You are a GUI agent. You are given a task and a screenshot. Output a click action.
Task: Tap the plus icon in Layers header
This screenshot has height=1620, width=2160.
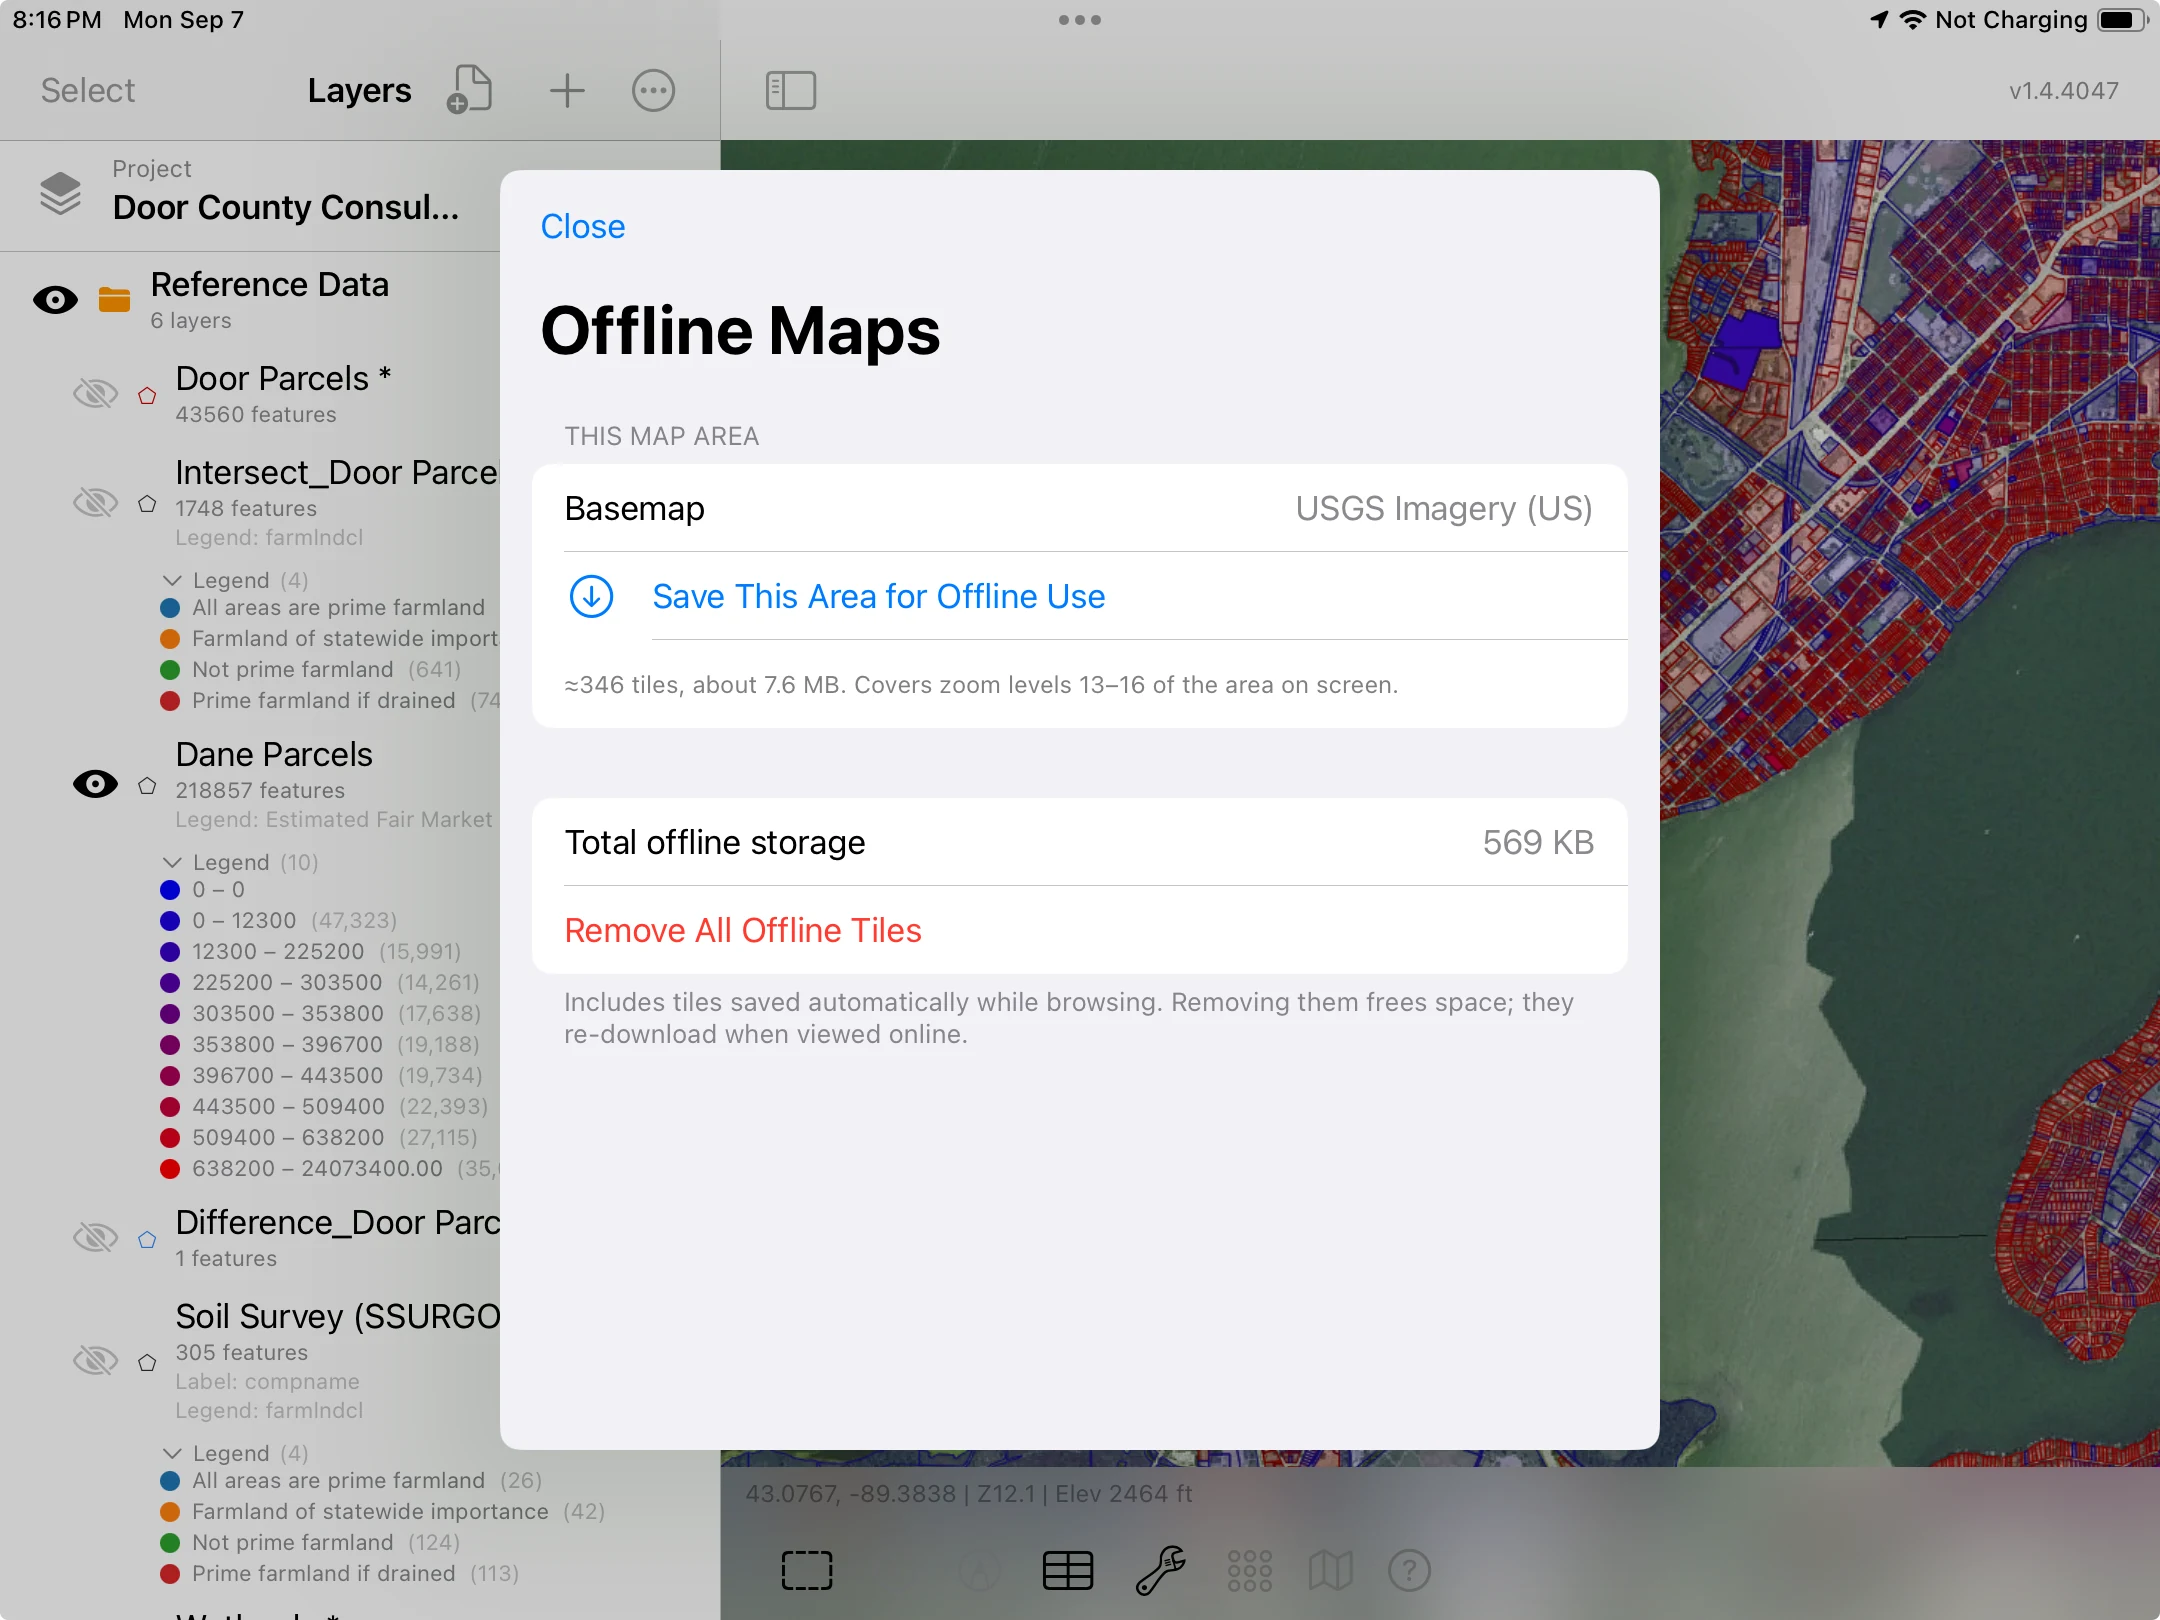tap(567, 90)
